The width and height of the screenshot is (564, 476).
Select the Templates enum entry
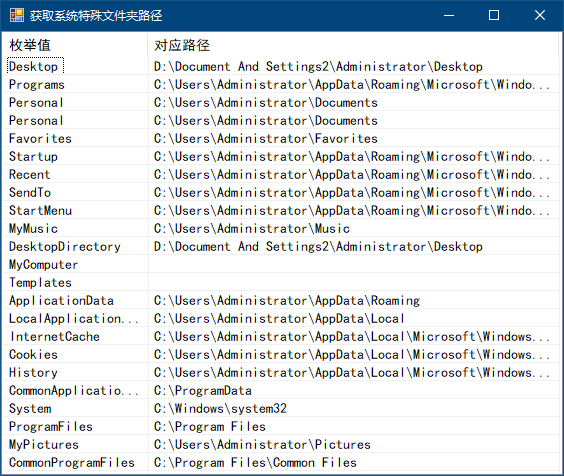40,282
